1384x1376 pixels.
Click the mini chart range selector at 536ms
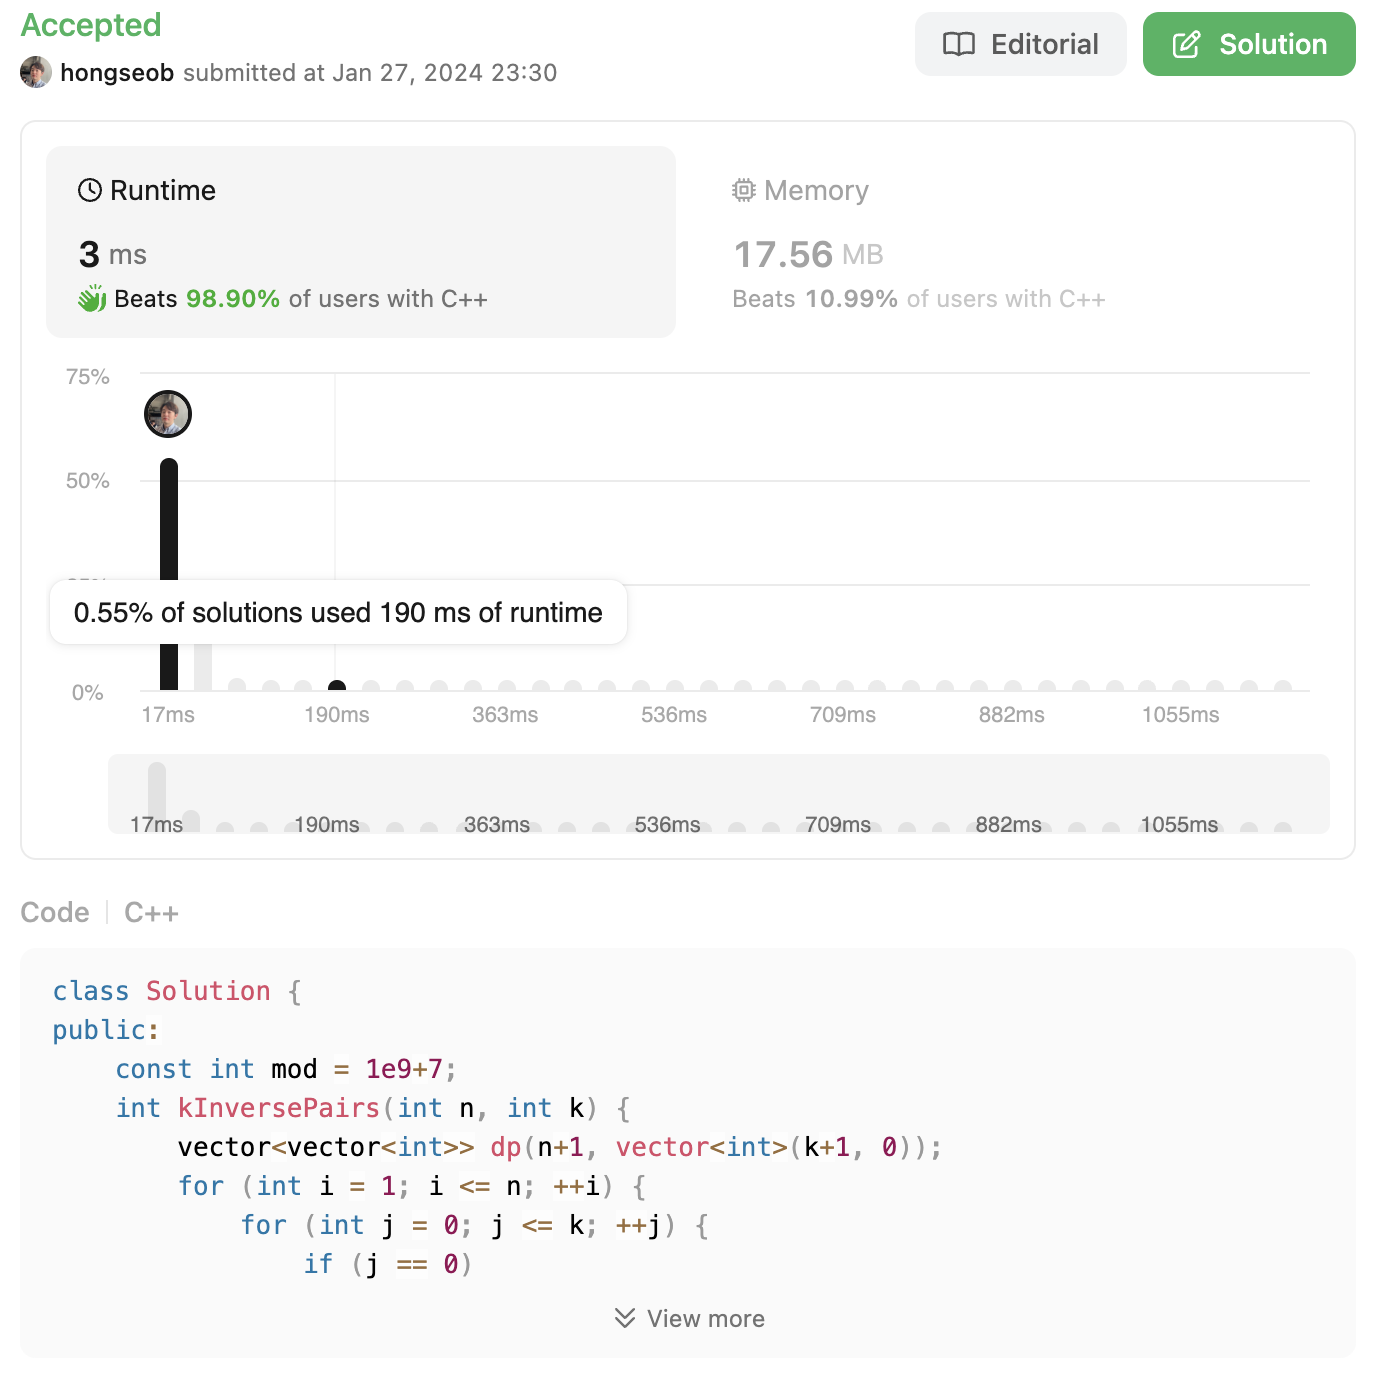coord(669,826)
